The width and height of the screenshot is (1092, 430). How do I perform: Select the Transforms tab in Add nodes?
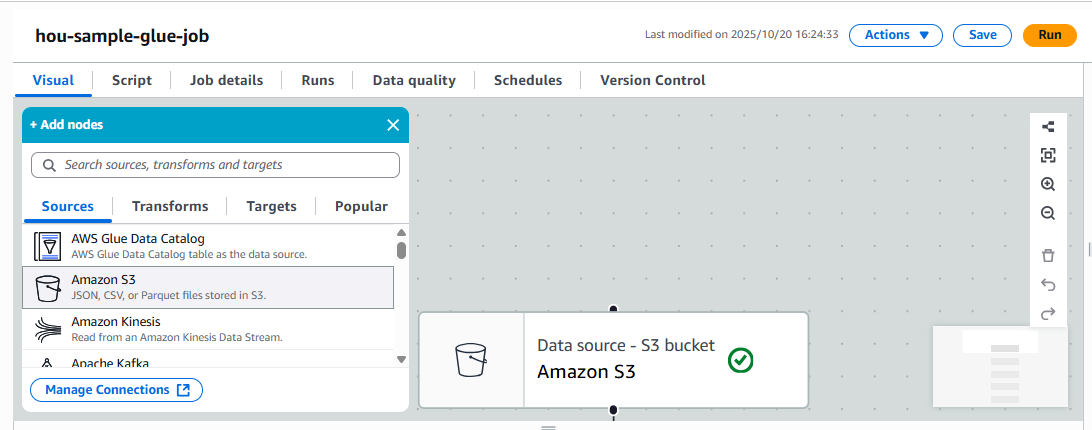pos(170,206)
